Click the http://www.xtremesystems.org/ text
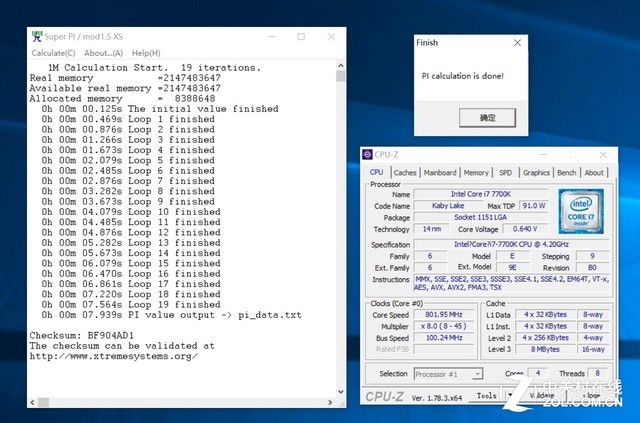 click(x=114, y=356)
